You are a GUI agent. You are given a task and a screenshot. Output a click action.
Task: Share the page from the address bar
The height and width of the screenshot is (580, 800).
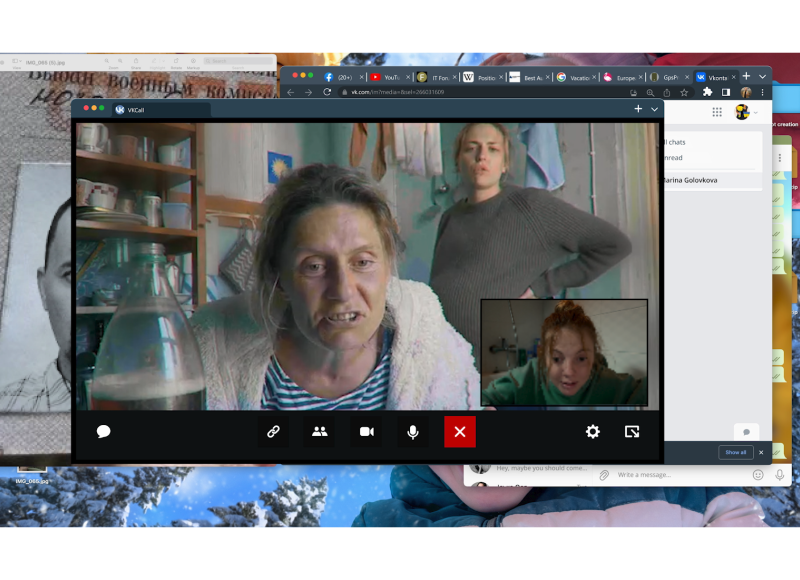click(x=667, y=93)
